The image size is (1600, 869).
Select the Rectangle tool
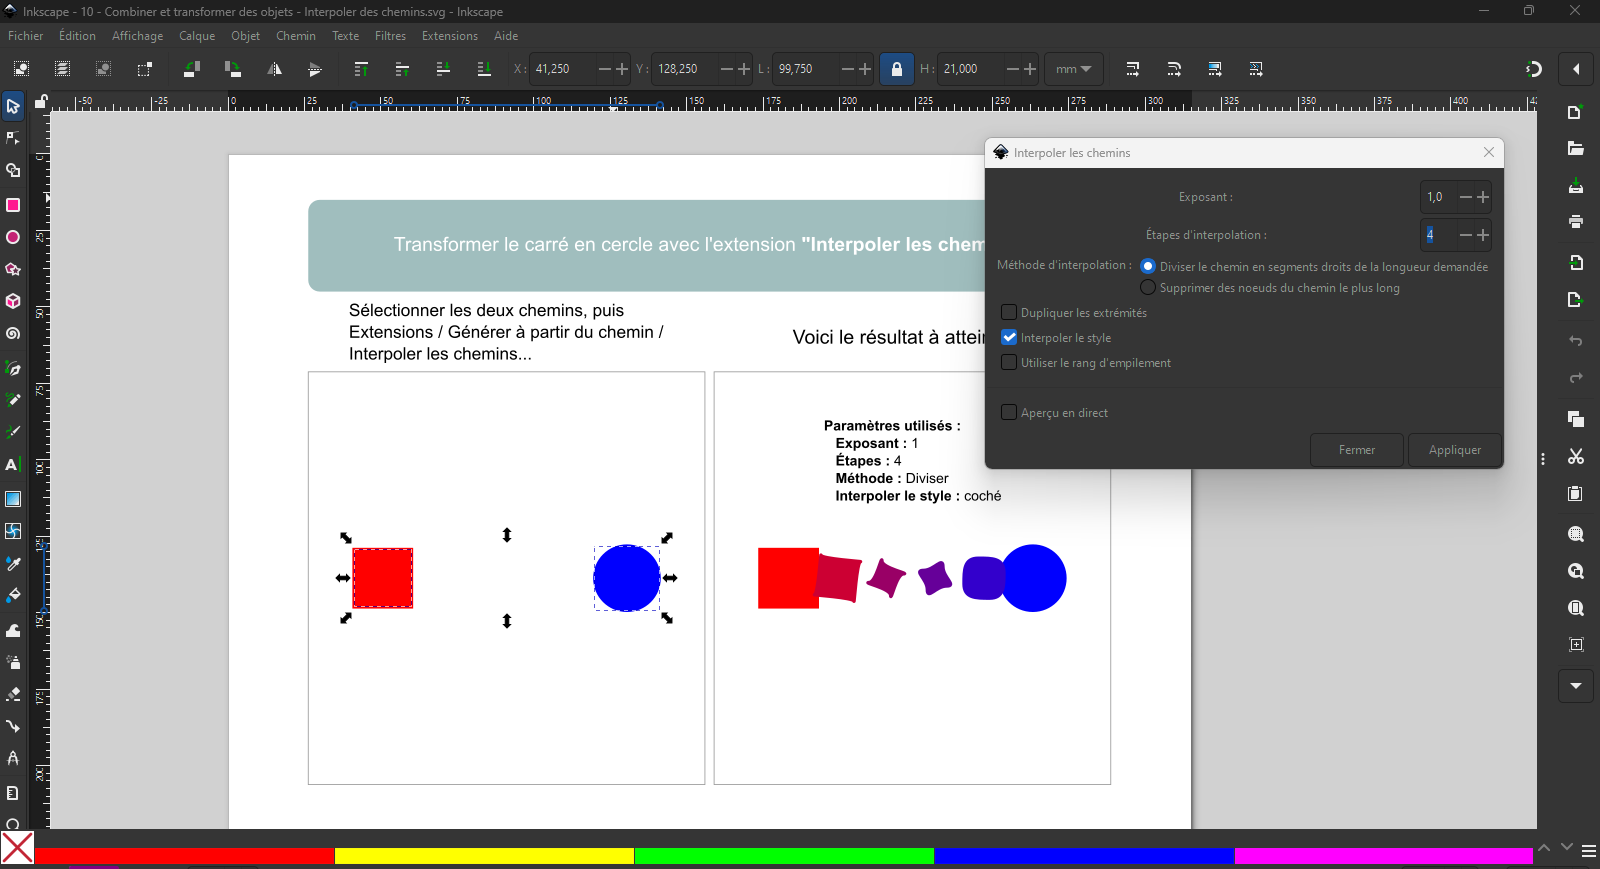tap(13, 205)
